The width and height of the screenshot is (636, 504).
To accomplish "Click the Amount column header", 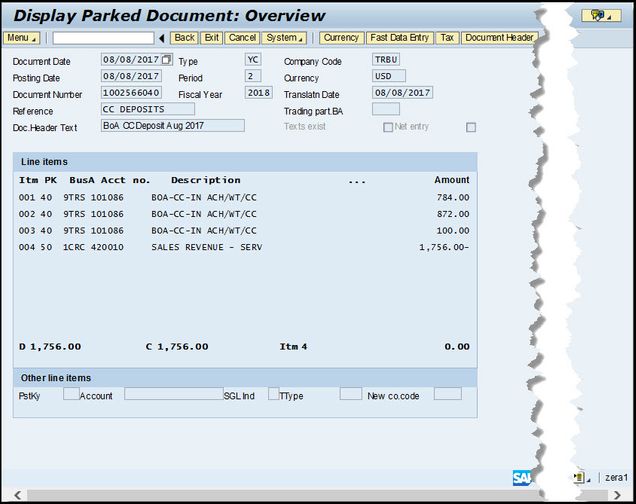I will click(x=452, y=180).
